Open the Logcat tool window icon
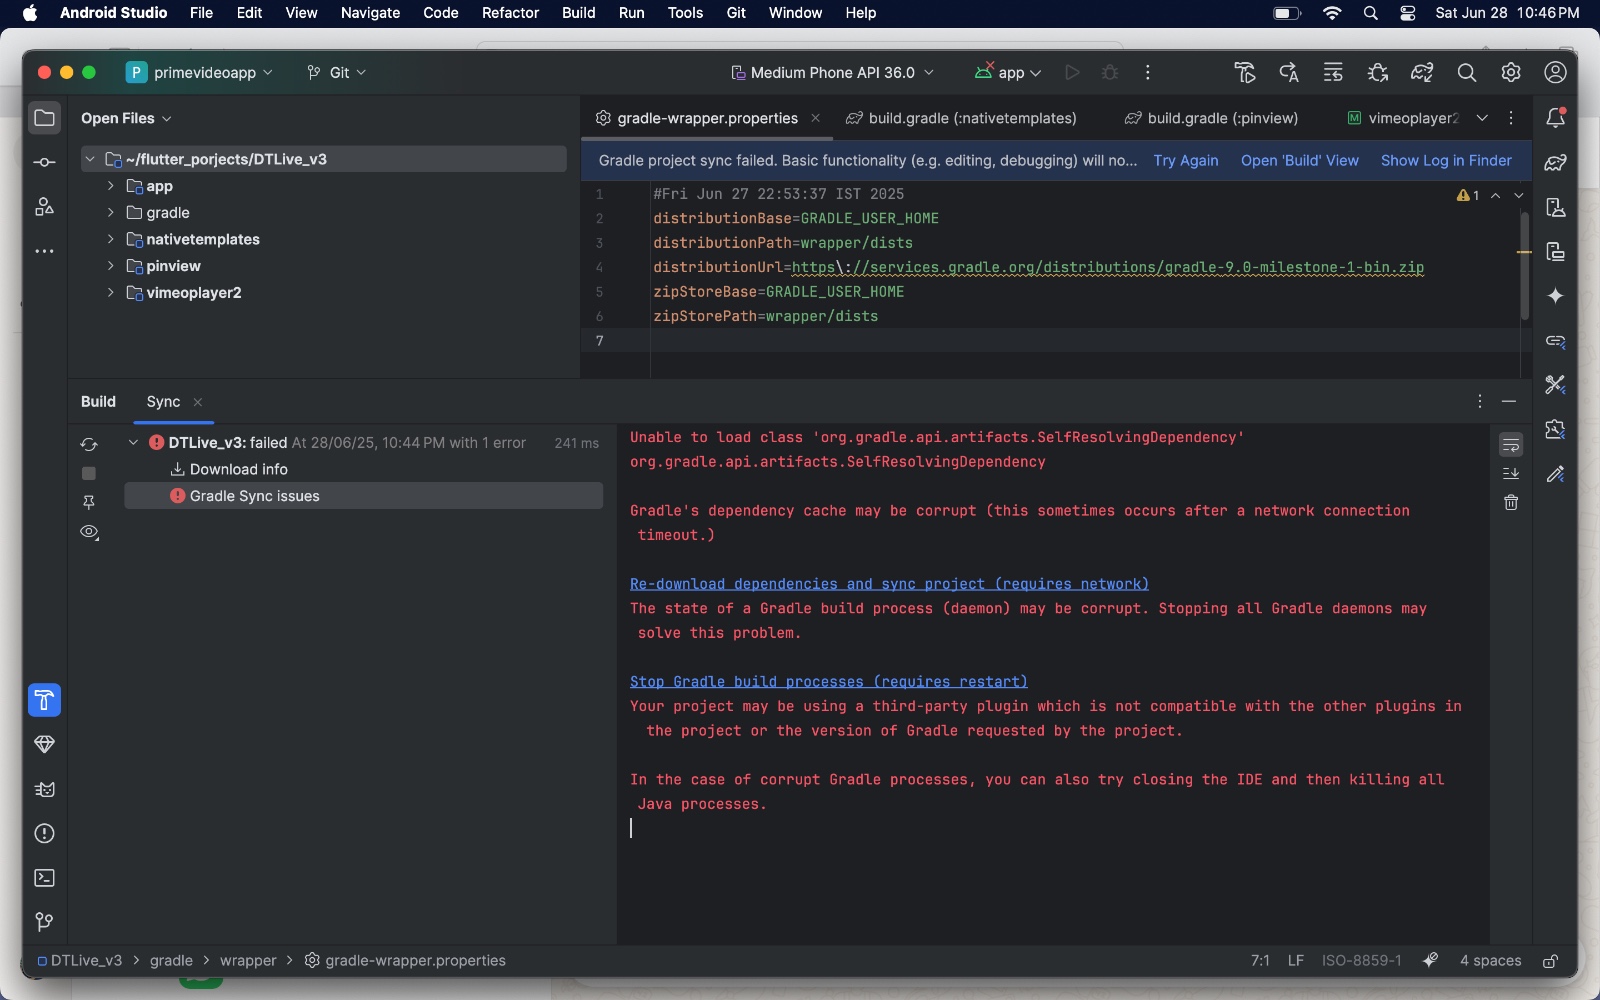Screen dimensions: 1600x1000 (x=44, y=789)
